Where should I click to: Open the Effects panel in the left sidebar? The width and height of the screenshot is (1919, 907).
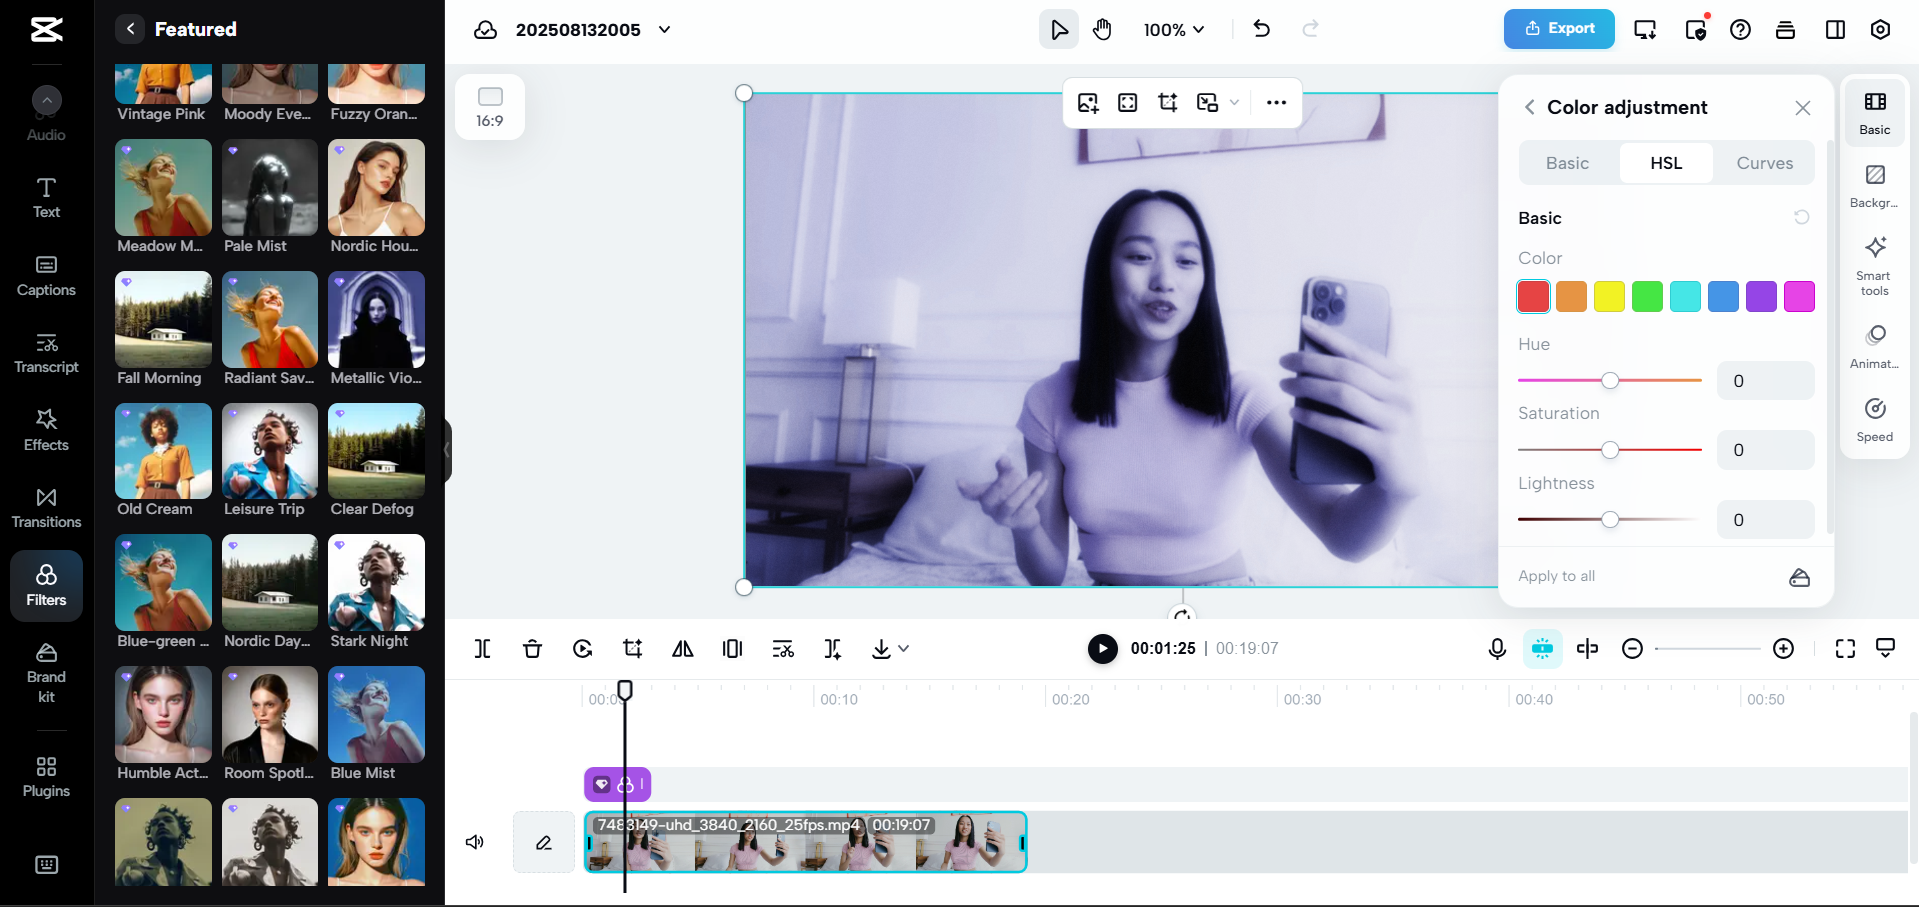[46, 430]
